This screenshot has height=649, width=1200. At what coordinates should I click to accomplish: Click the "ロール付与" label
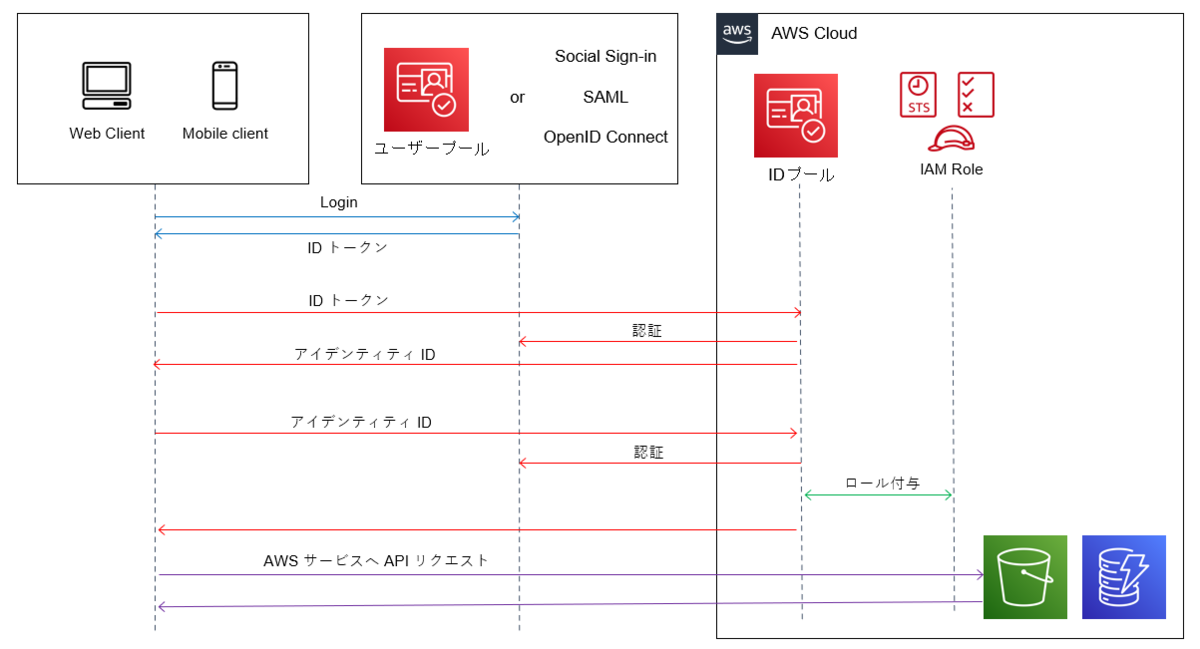click(x=883, y=483)
